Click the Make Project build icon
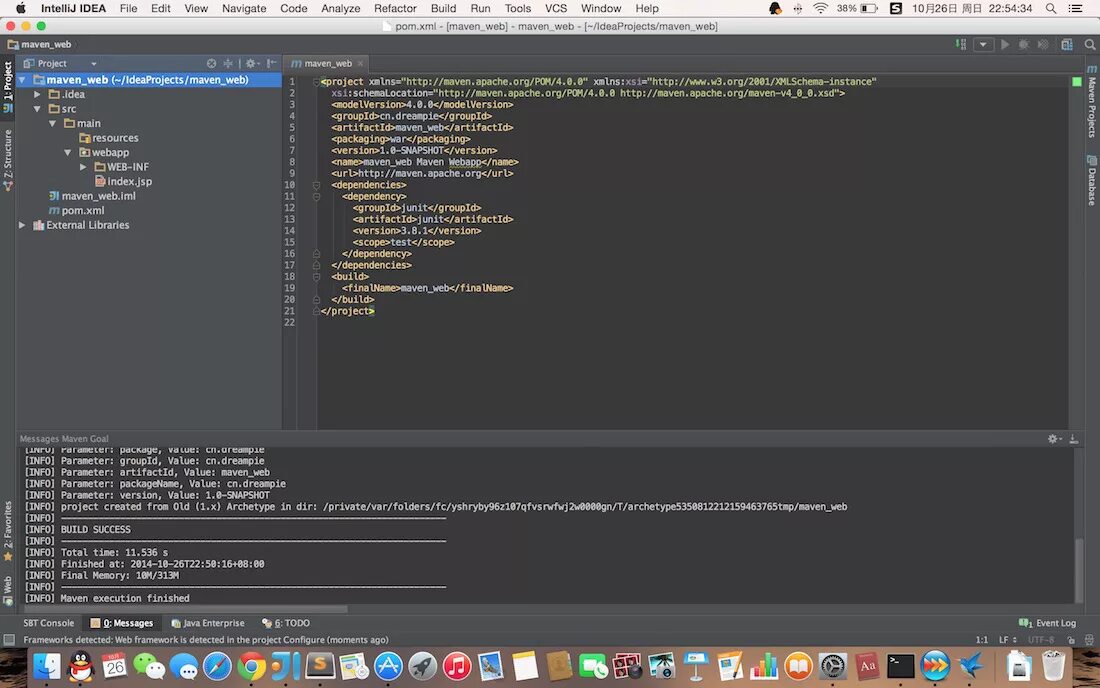Image resolution: width=1100 pixels, height=688 pixels. coord(960,44)
